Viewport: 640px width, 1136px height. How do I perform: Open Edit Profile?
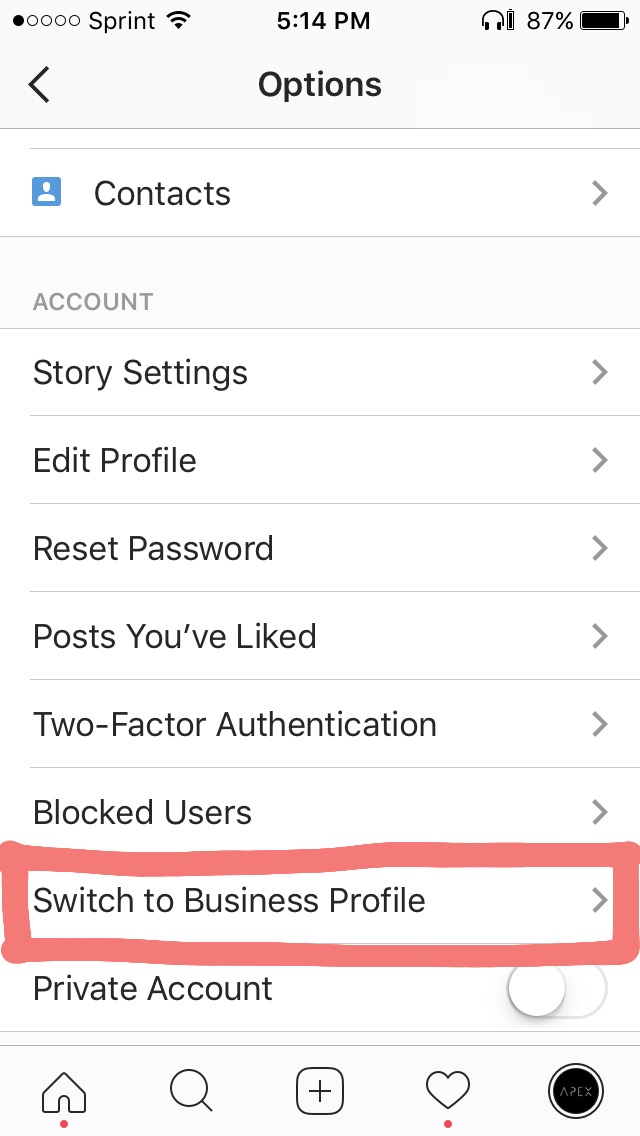tap(115, 461)
